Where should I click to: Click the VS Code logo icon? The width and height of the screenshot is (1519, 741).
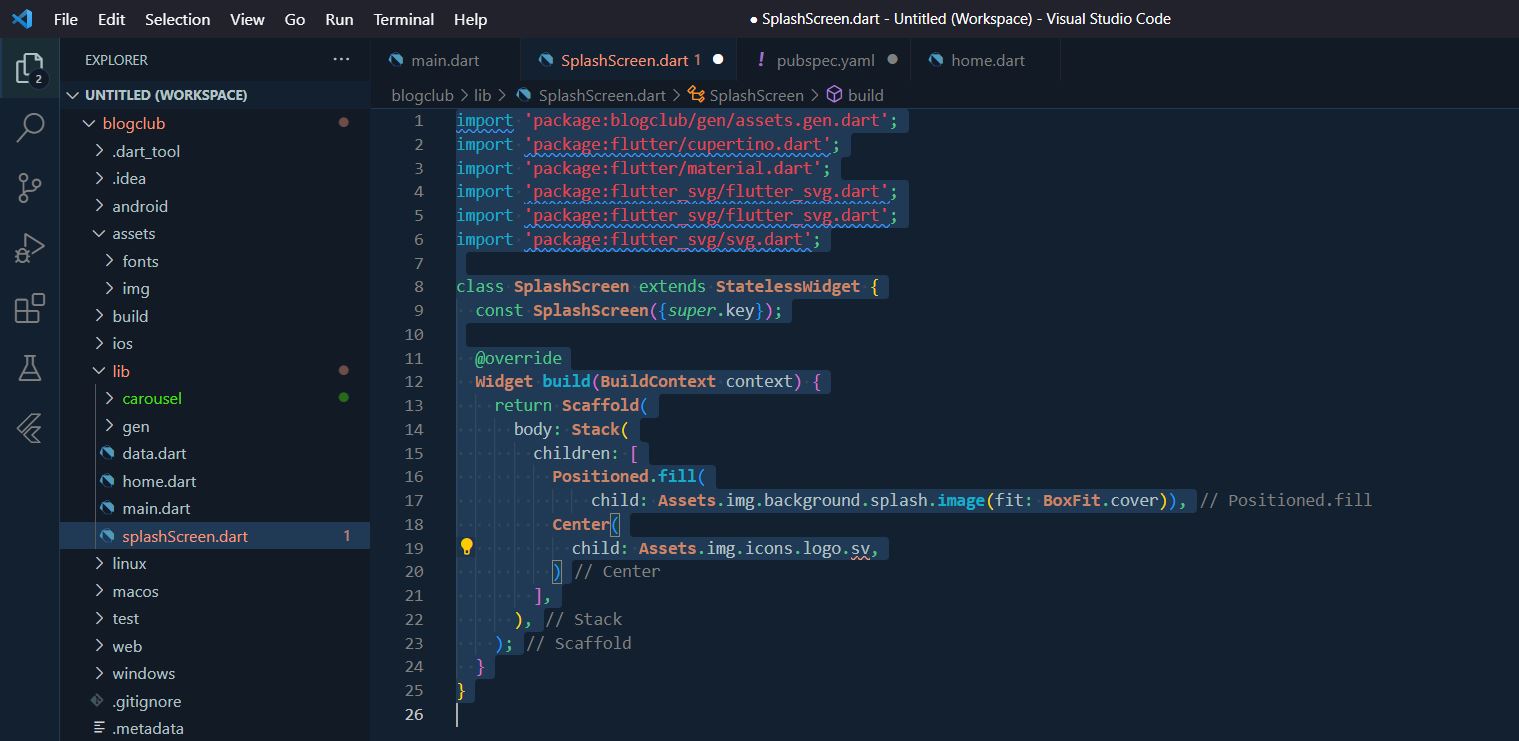22,19
